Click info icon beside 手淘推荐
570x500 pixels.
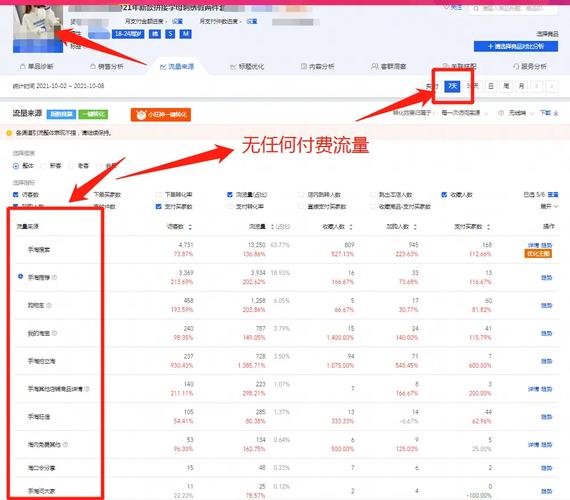54,277
